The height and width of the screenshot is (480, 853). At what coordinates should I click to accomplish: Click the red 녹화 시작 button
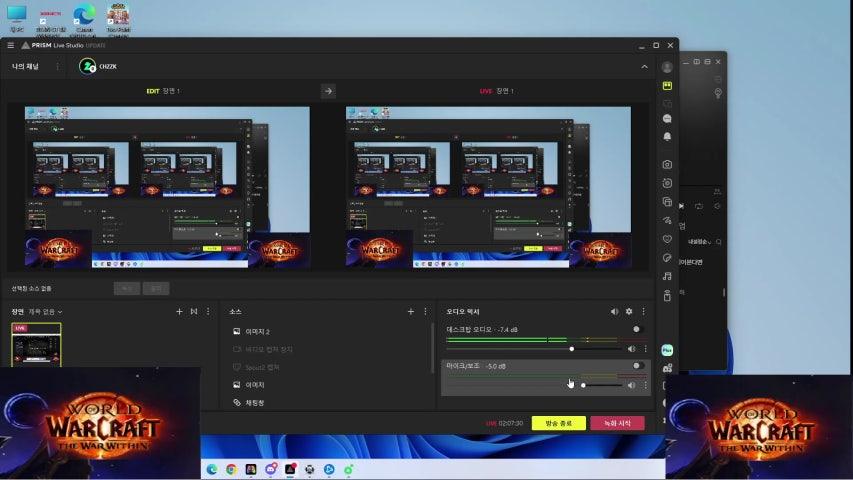point(617,423)
